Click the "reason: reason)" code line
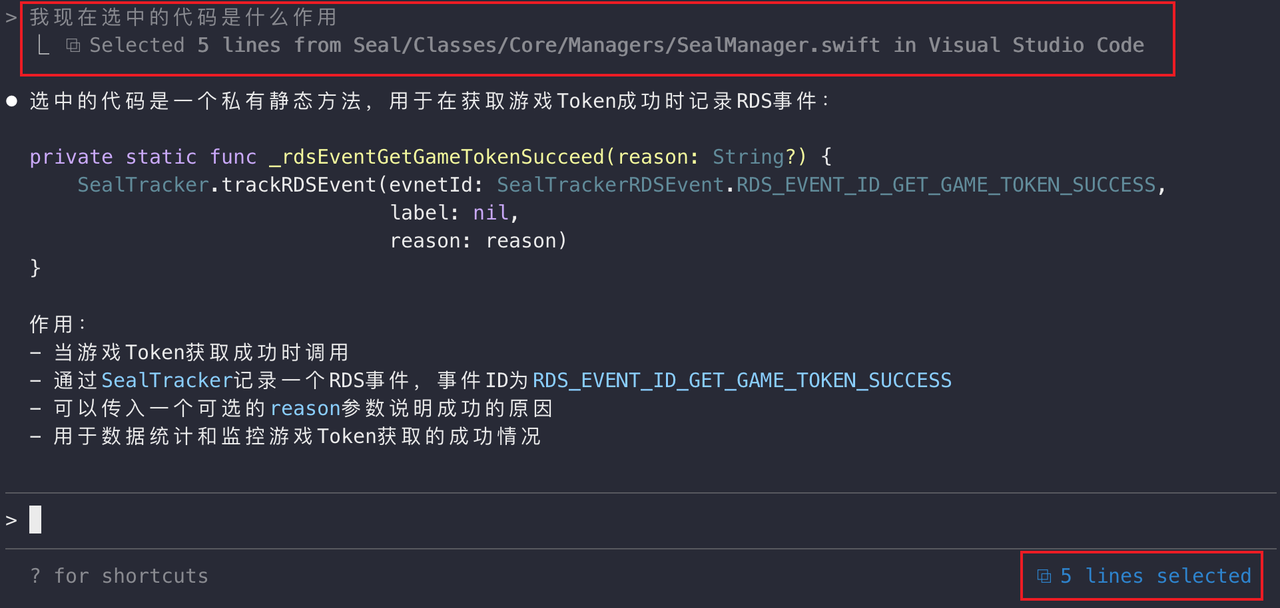 478,241
